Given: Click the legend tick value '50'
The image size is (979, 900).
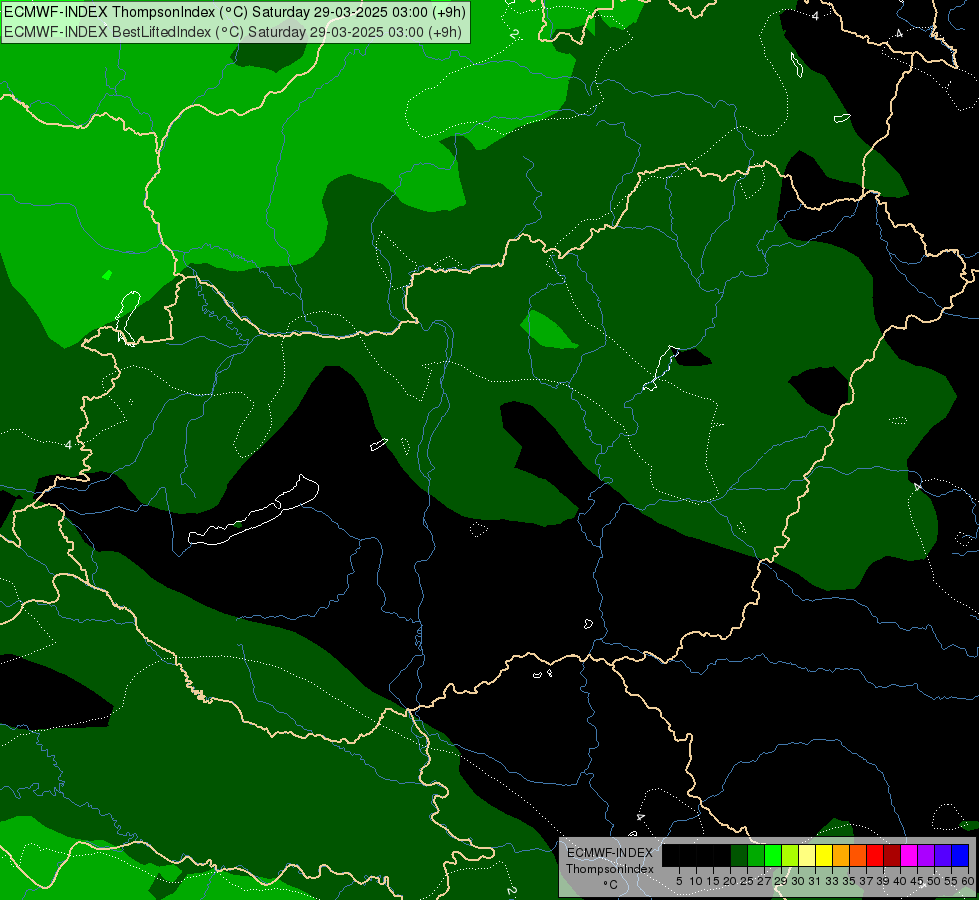Looking at the screenshot, I should tap(934, 881).
